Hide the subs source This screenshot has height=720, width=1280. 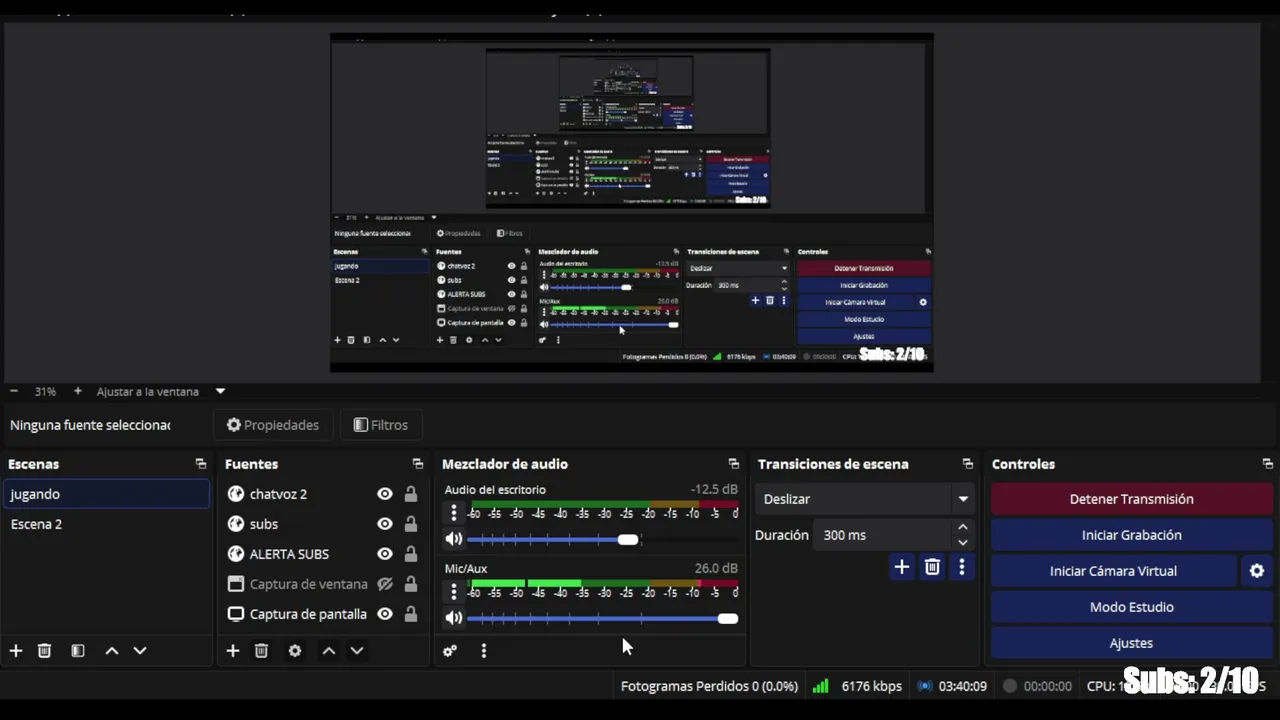(x=384, y=524)
